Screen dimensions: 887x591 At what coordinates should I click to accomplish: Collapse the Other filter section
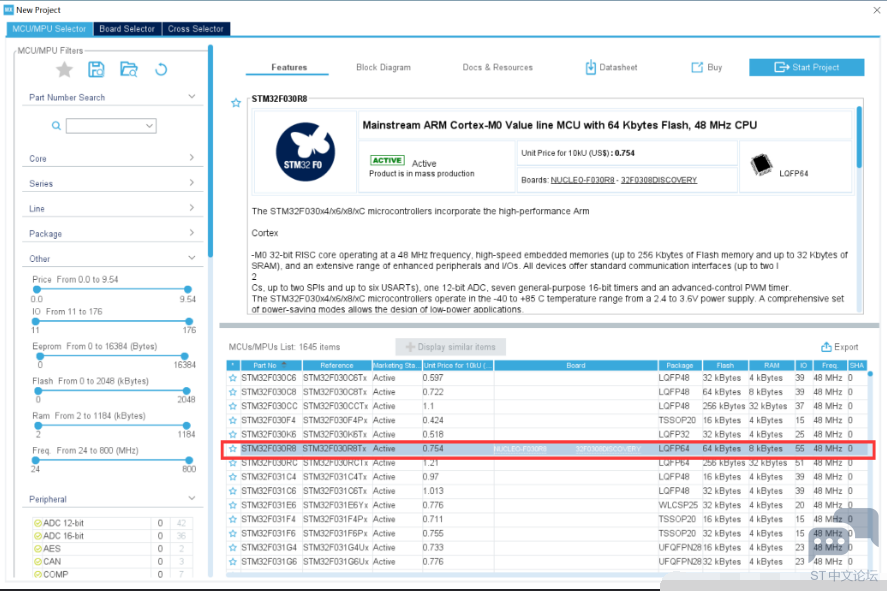(x=192, y=258)
